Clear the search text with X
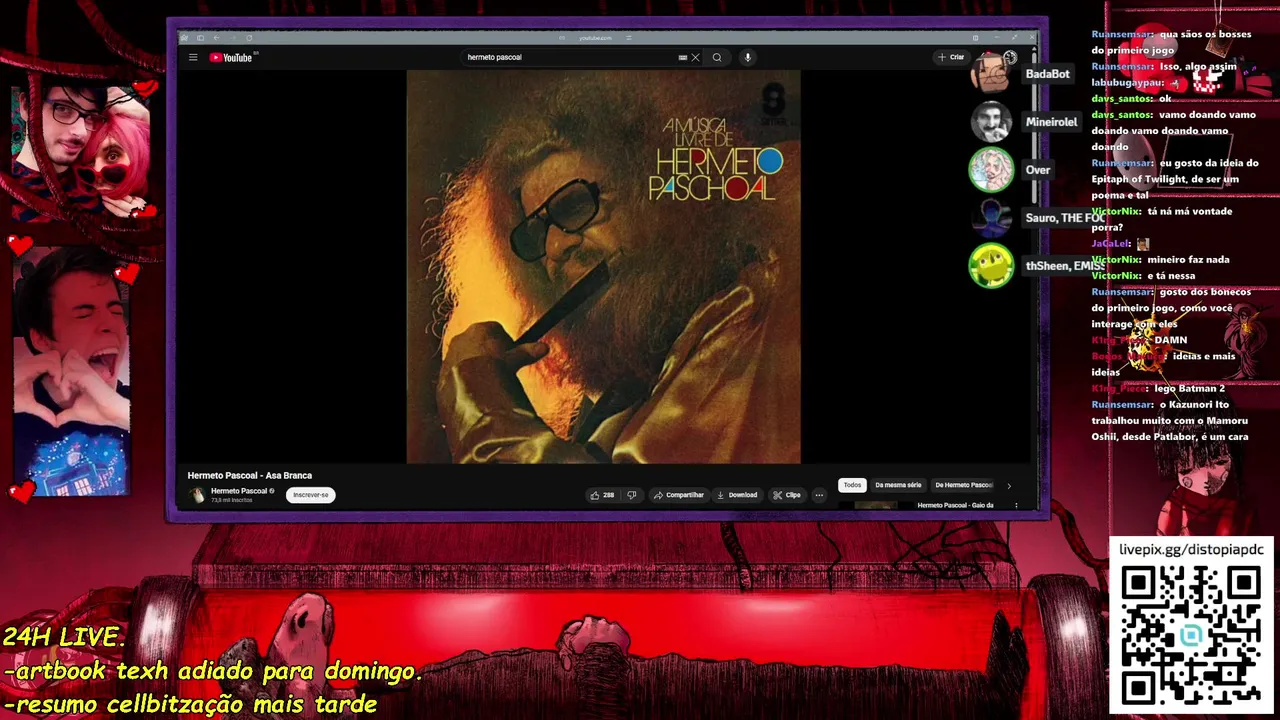 point(695,57)
